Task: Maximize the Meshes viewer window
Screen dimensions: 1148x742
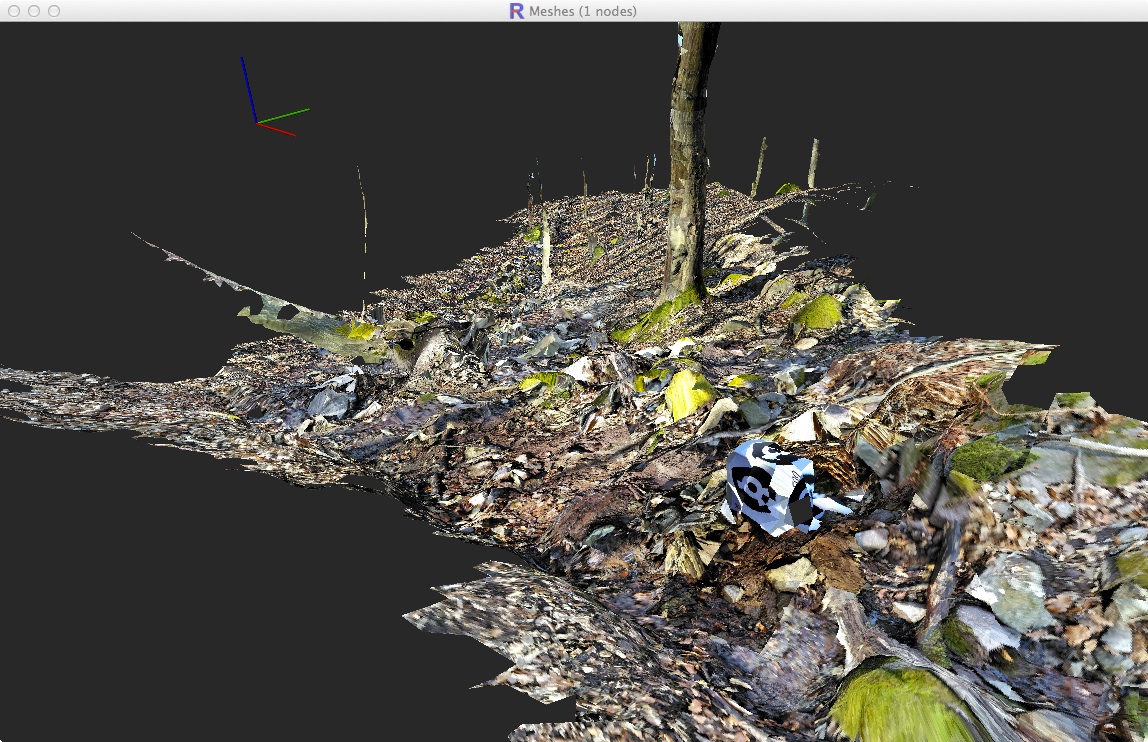Action: 54,11
